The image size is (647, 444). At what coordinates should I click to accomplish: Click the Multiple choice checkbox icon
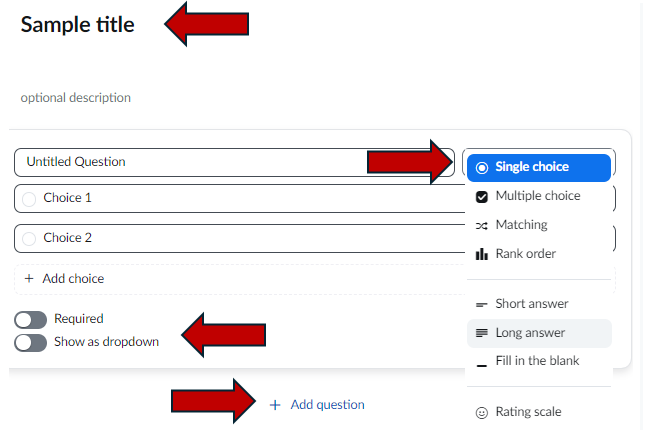point(482,197)
